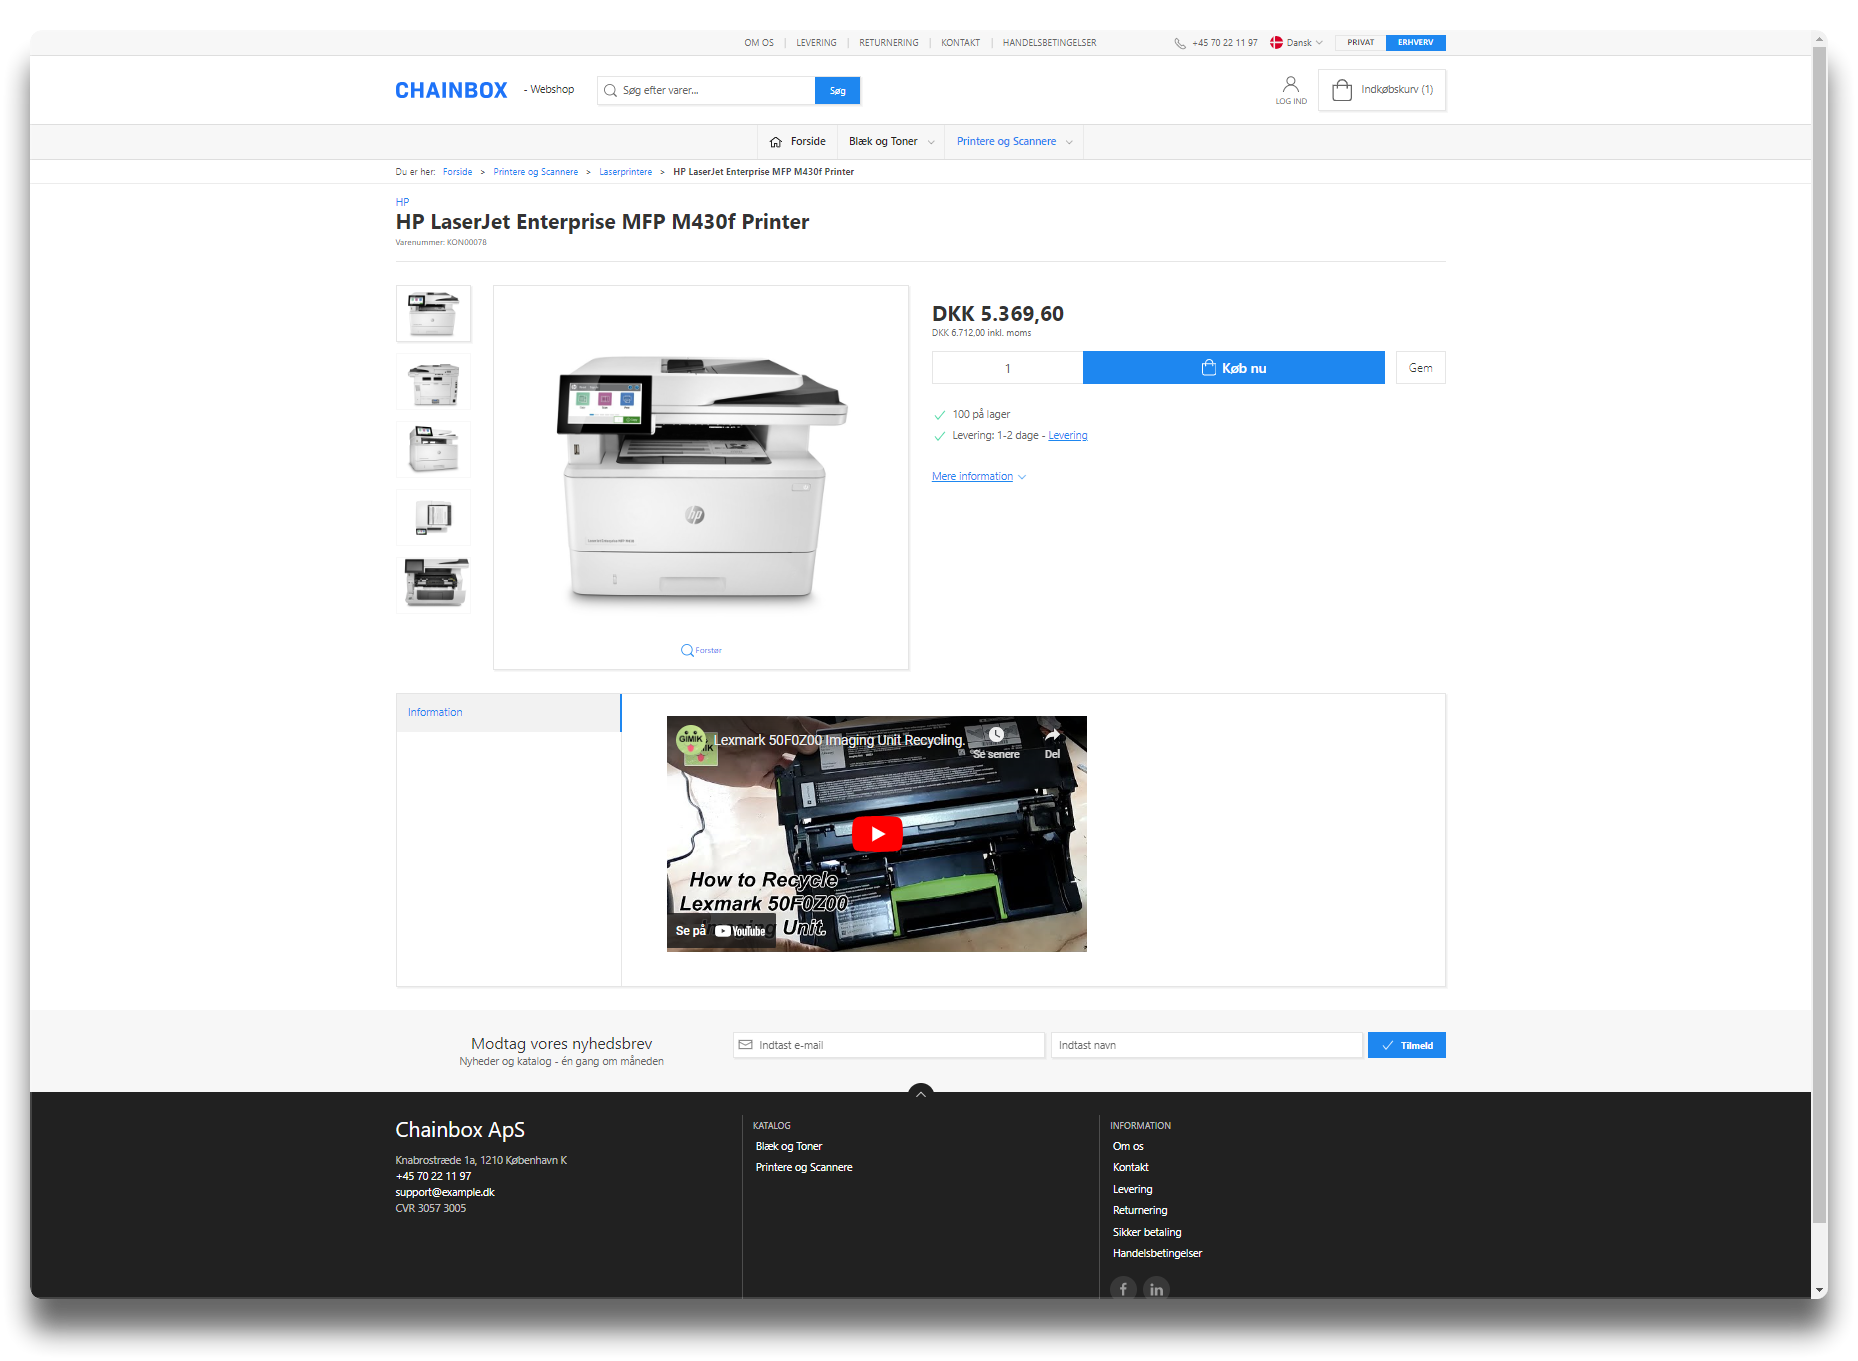Expand the Printere og Scannere menu

(x=1014, y=142)
